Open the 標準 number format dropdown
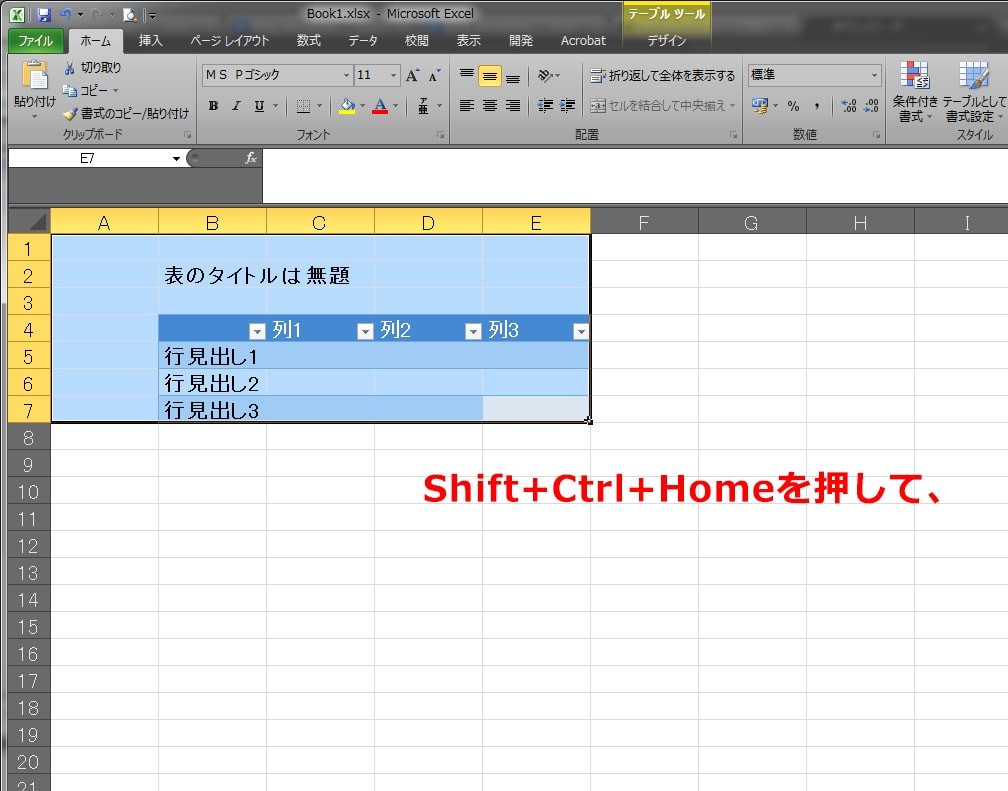The height and width of the screenshot is (791, 1008). click(876, 74)
